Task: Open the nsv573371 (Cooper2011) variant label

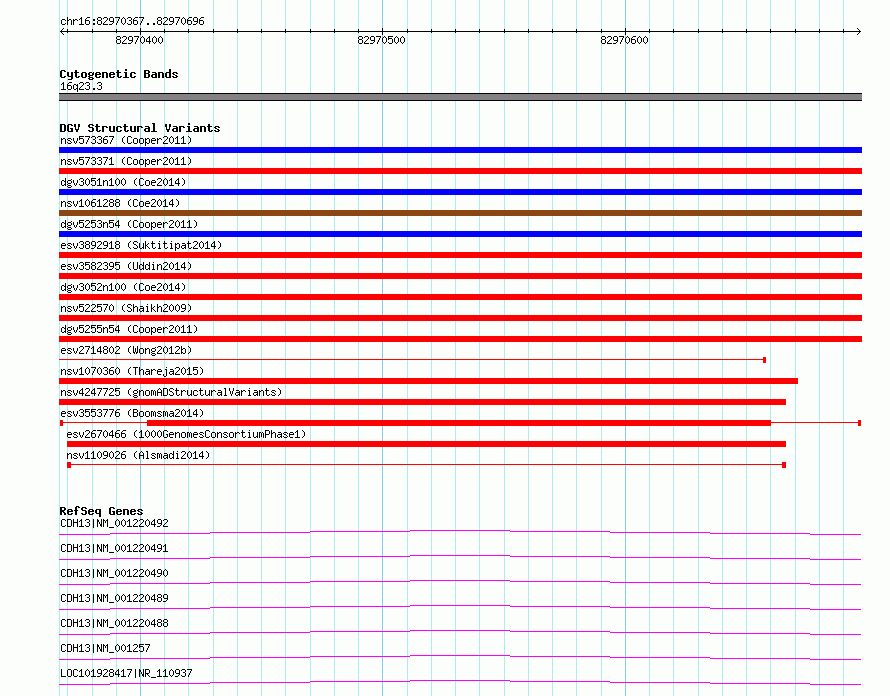Action: [x=126, y=161]
